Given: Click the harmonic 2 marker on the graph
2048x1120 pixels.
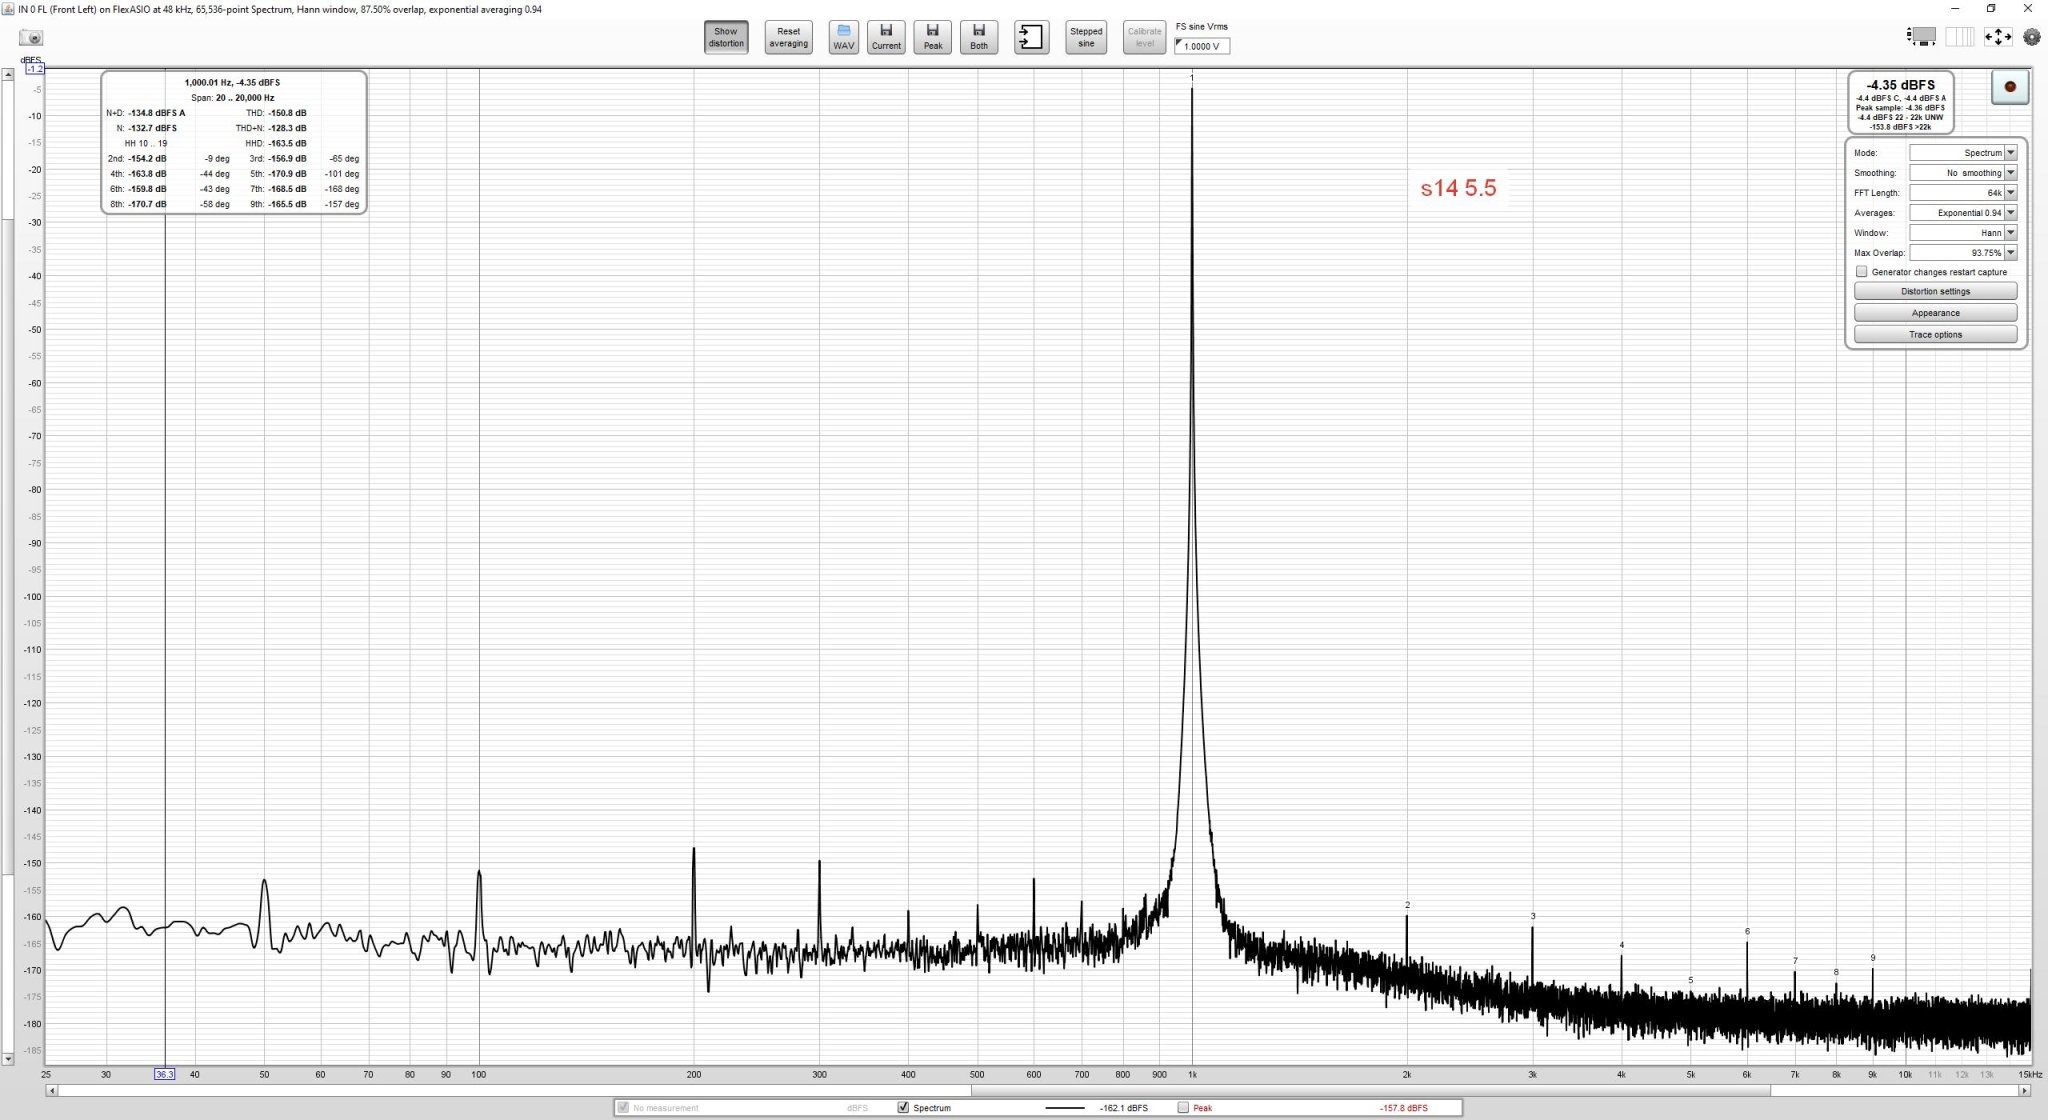Looking at the screenshot, I should pos(1407,905).
